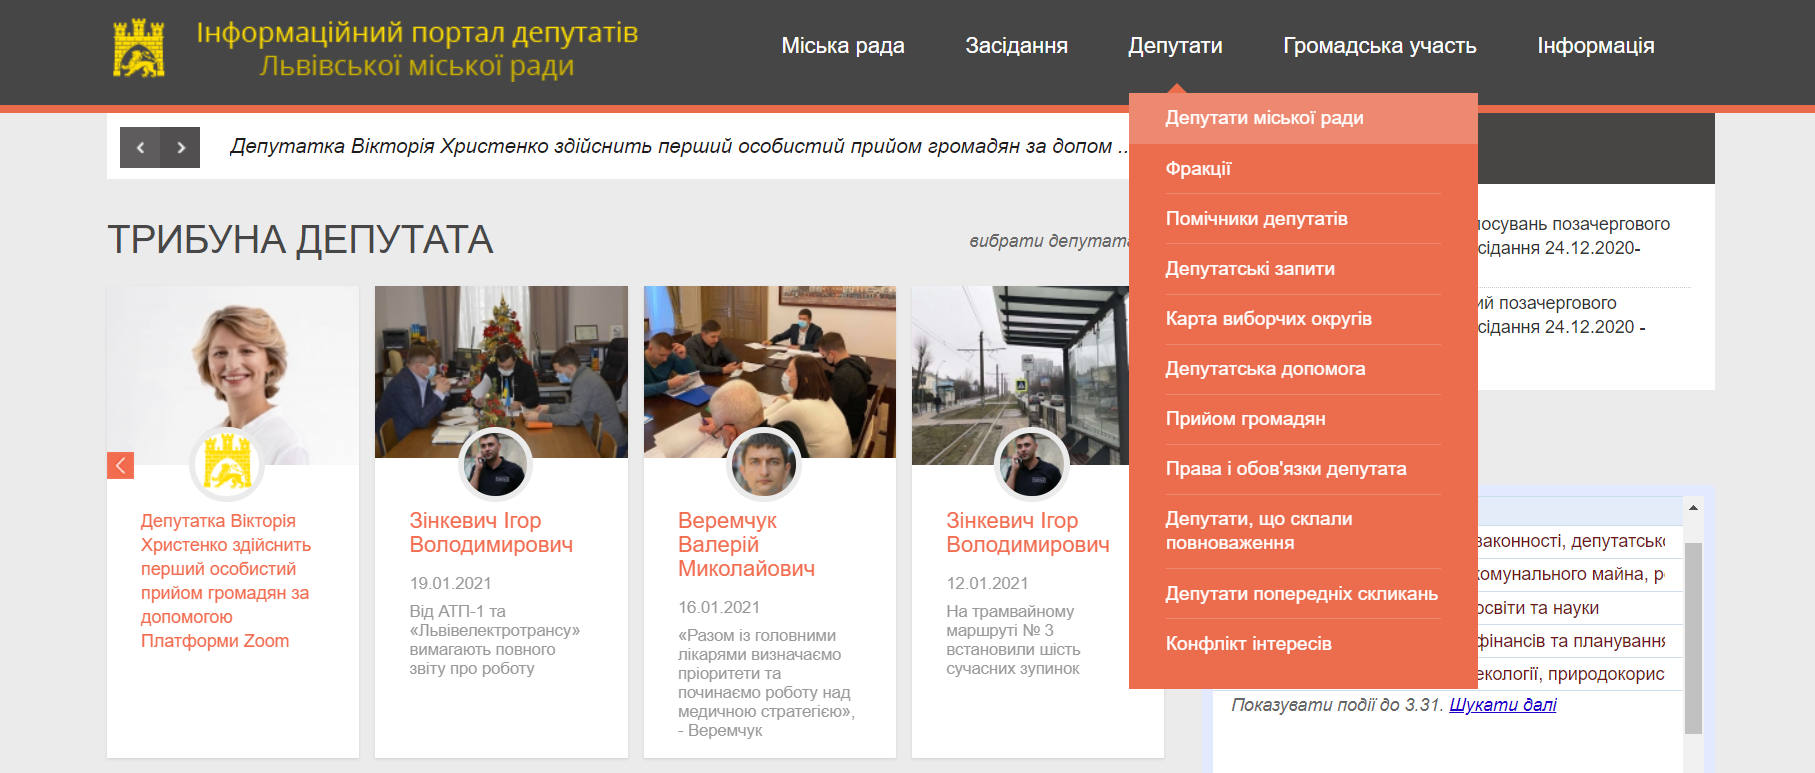
Task: Click round avatar on the tram stop card
Action: [1032, 463]
